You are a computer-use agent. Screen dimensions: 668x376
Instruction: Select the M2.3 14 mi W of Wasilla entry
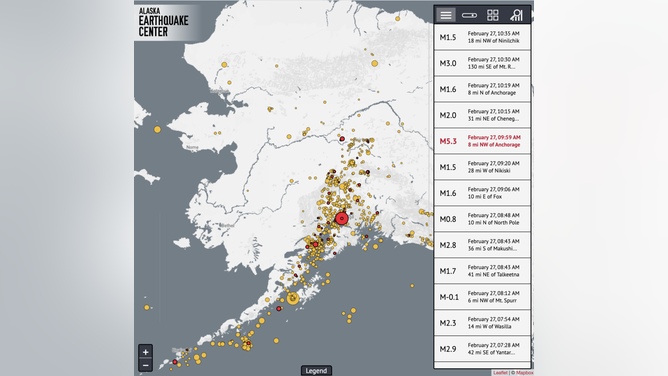(x=482, y=323)
